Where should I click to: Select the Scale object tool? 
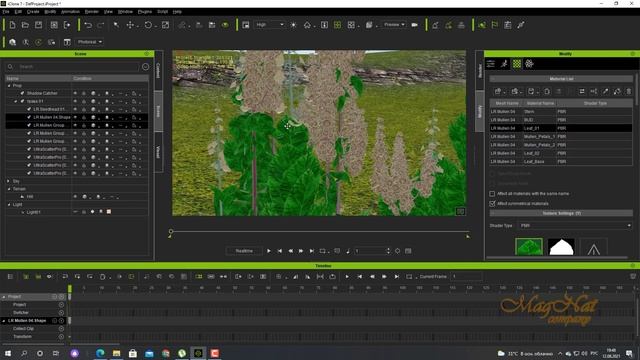pyautogui.click(x=165, y=25)
